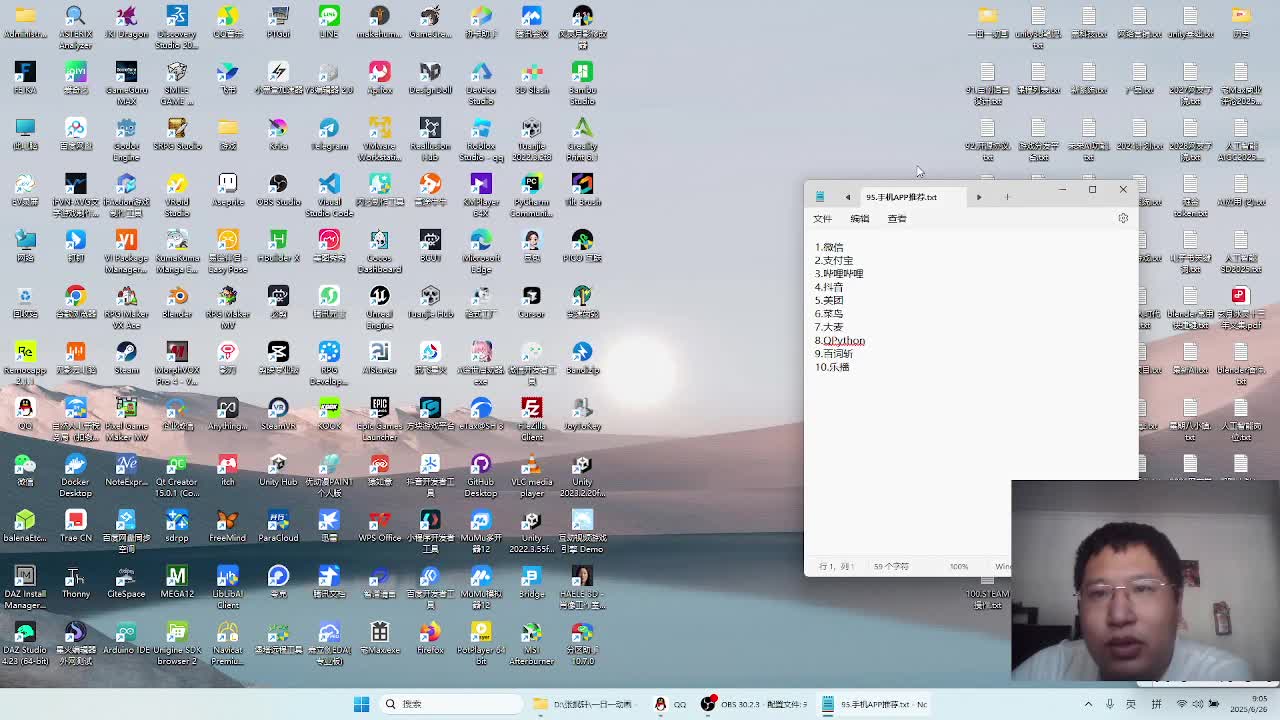1280x720 pixels.
Task: Open the 查看 menu in Notepad
Action: (x=897, y=218)
